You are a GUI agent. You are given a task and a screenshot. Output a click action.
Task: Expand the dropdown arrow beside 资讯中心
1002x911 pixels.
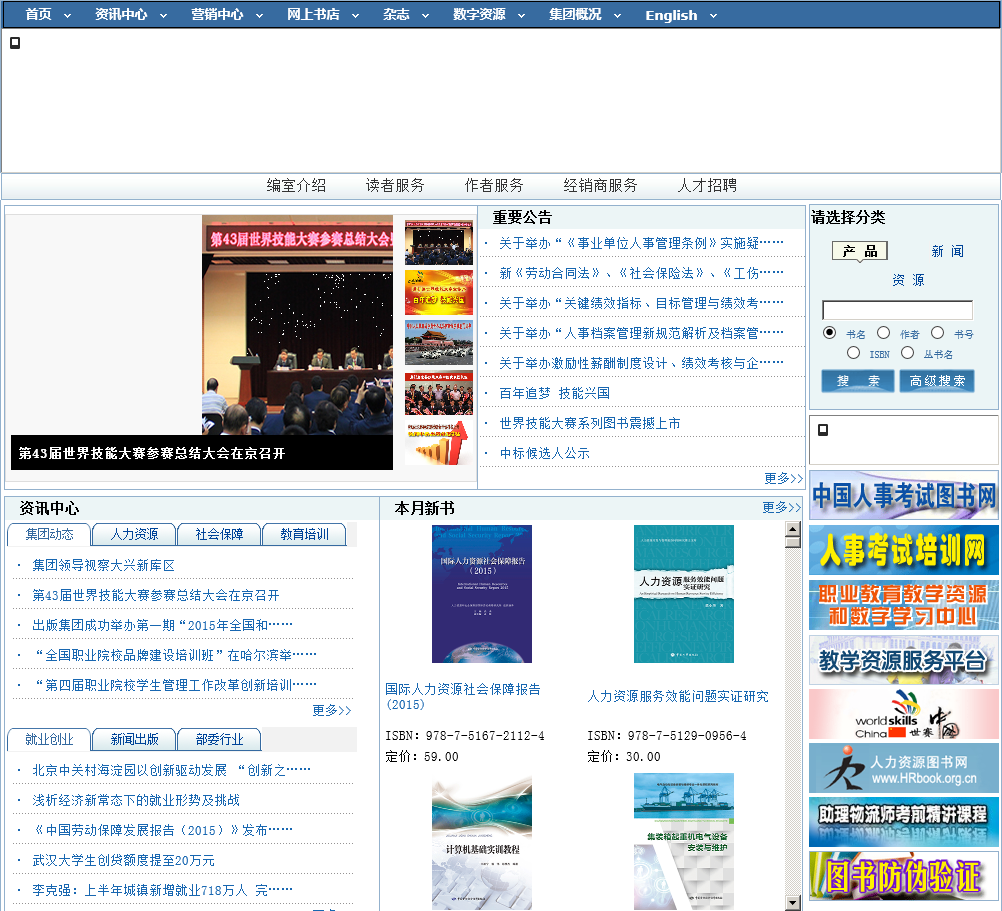[163, 15]
